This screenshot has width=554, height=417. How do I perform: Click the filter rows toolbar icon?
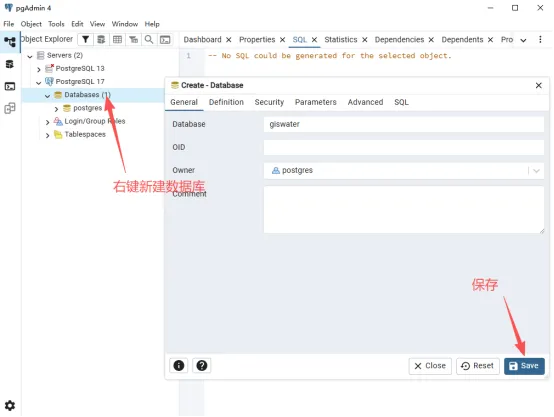pyautogui.click(x=86, y=40)
